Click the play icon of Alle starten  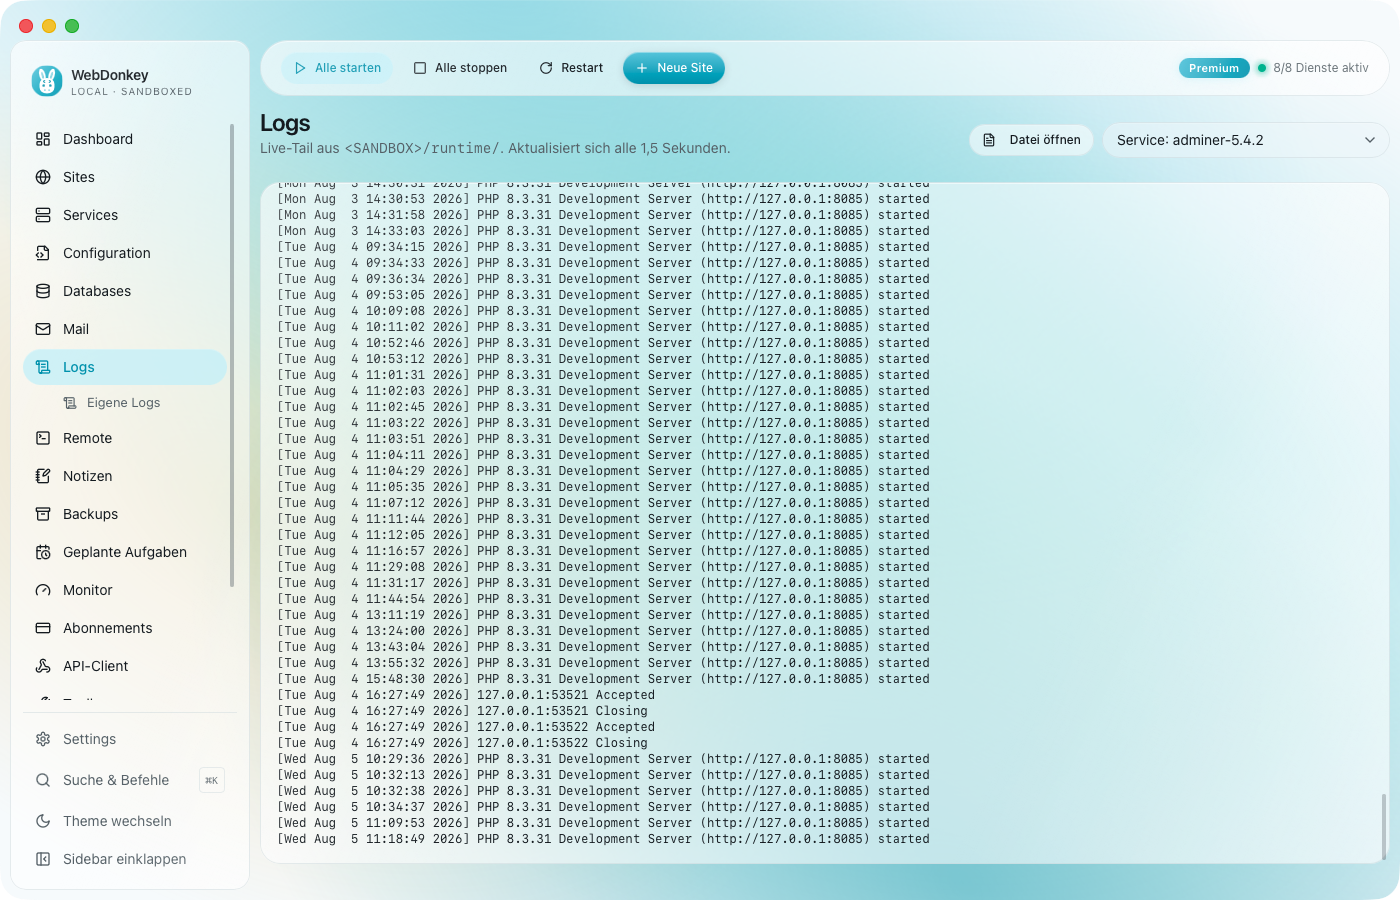click(300, 68)
